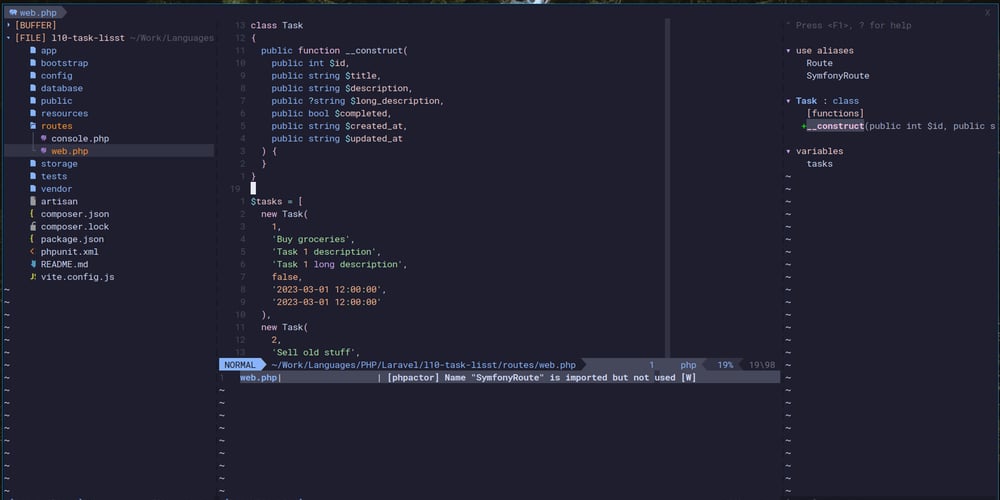Open web.php in the file tree
Screen dimensions: 1000x500
(x=69, y=151)
